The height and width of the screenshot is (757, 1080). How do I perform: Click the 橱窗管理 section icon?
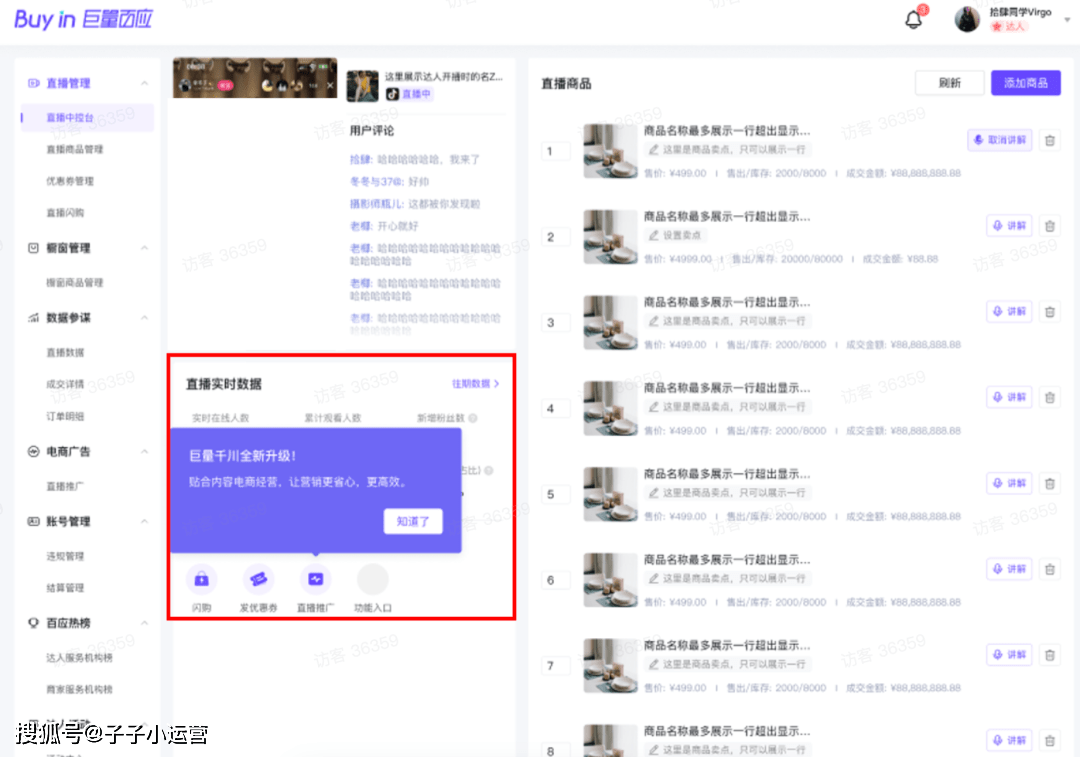click(x=33, y=248)
